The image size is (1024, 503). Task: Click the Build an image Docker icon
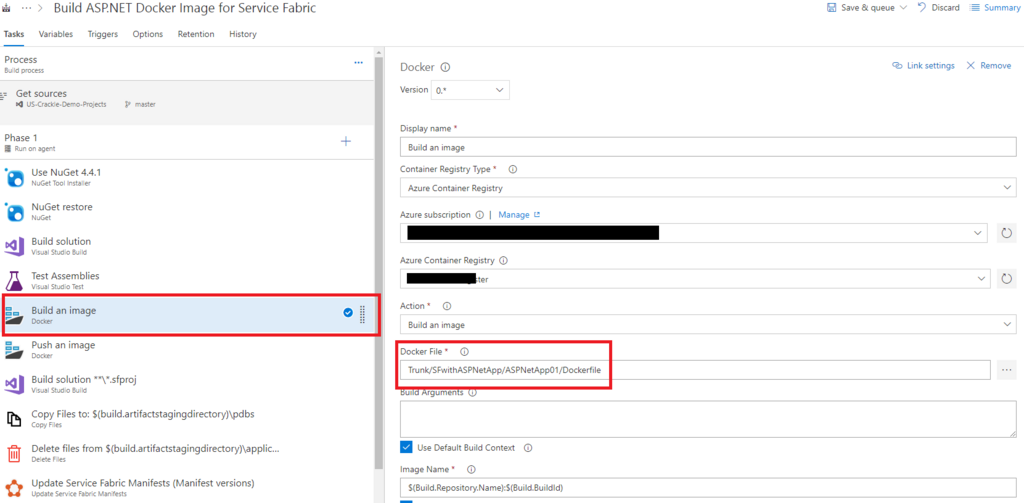coord(14,316)
